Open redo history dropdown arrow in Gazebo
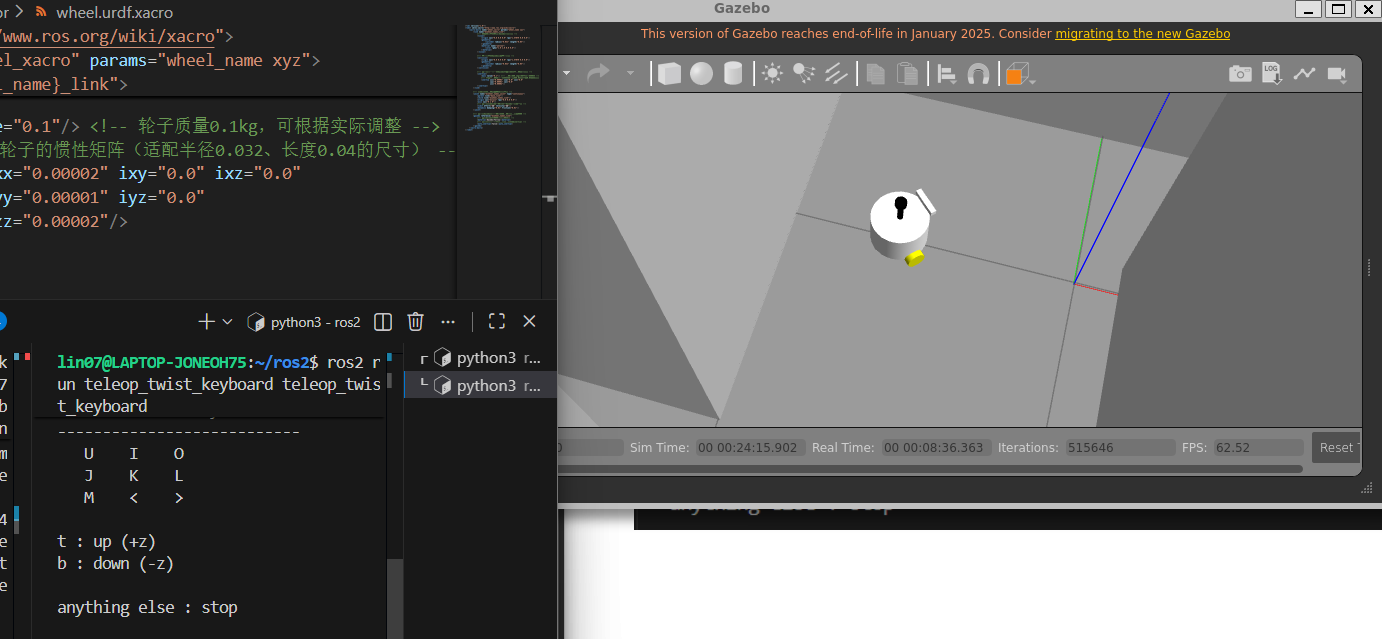 630,73
